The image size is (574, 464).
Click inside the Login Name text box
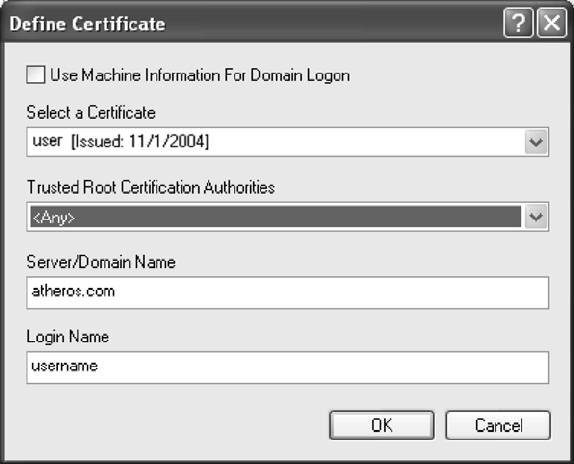pos(287,368)
